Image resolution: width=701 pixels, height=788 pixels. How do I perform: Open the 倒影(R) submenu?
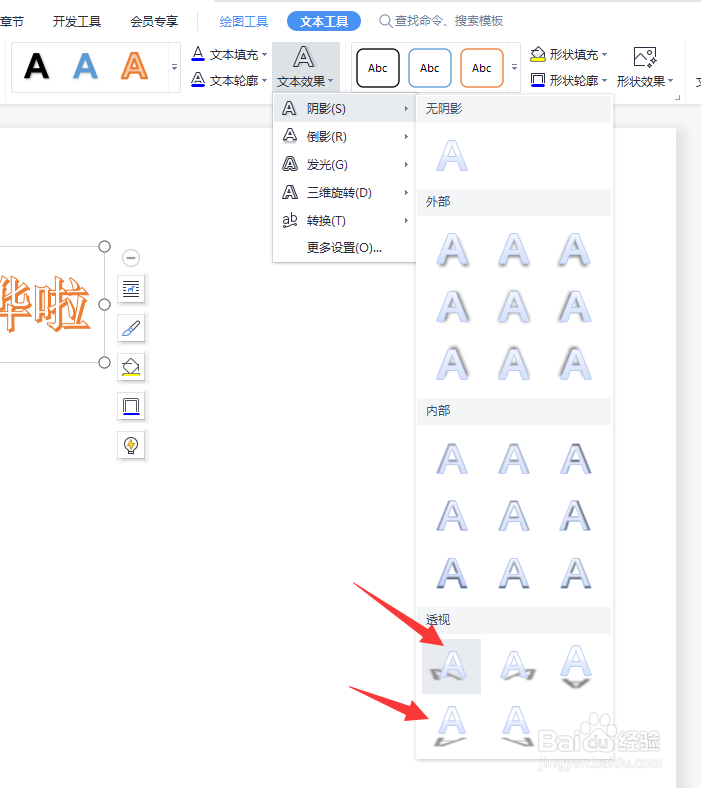345,136
